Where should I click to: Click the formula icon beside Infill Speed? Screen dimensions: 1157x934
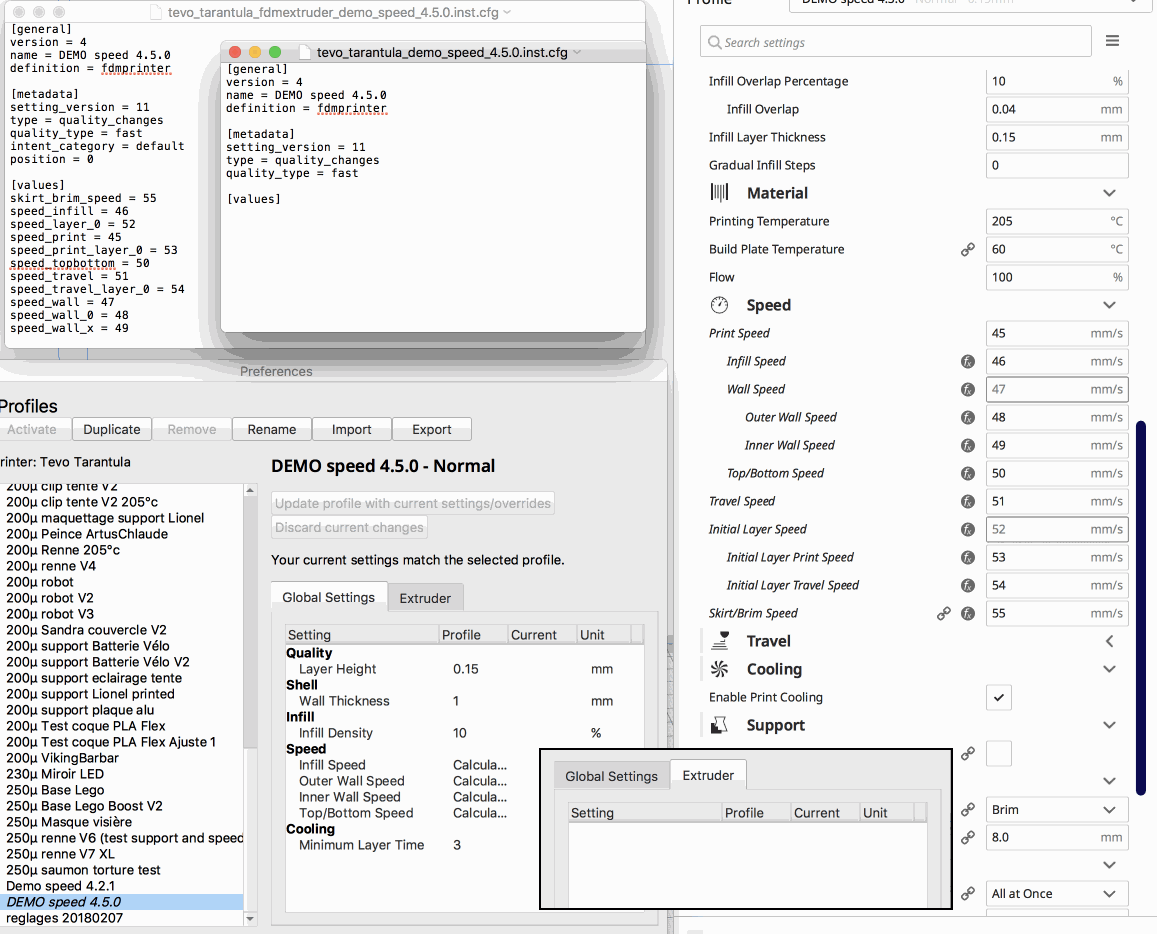[x=967, y=362]
